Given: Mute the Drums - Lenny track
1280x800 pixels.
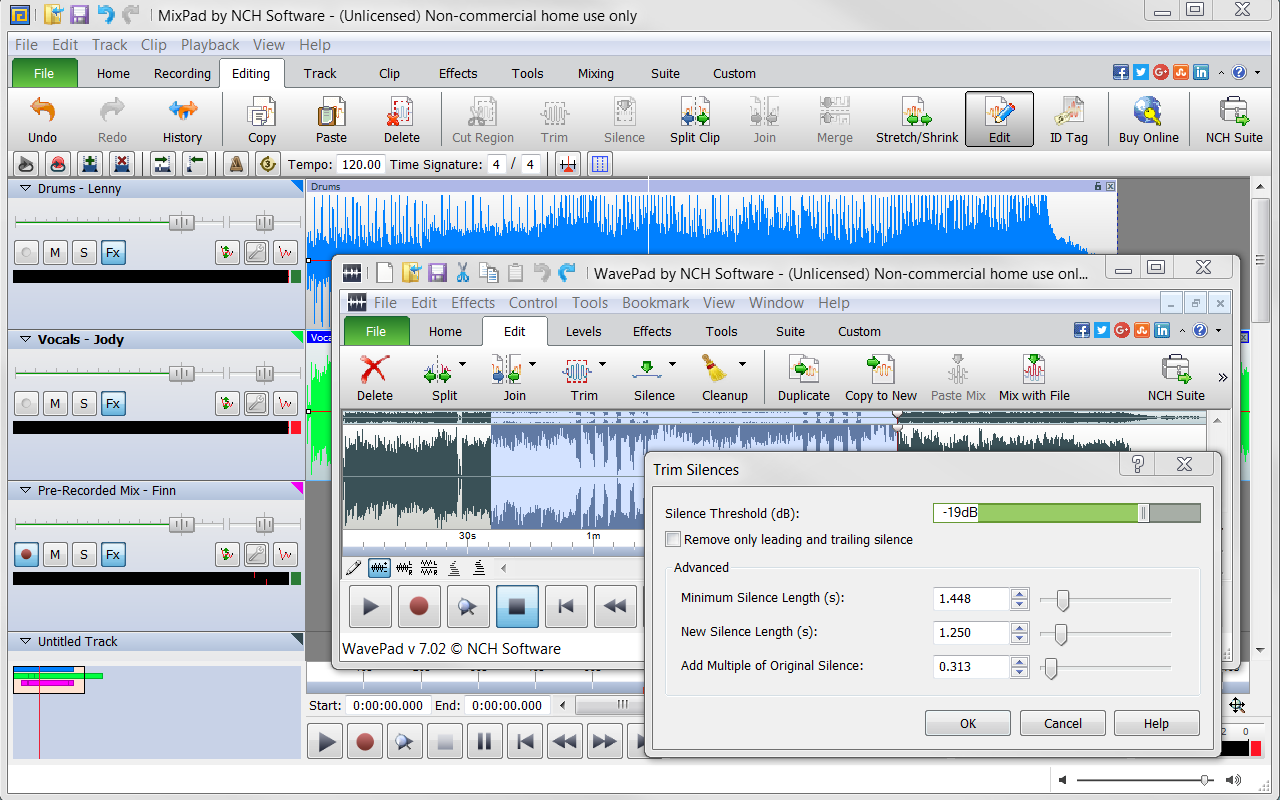Looking at the screenshot, I should point(55,253).
